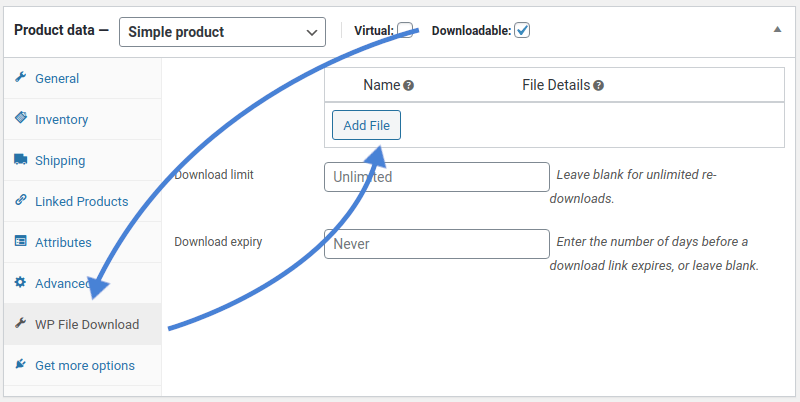Click the wrench icon beside General
The image size is (800, 402).
(x=20, y=78)
